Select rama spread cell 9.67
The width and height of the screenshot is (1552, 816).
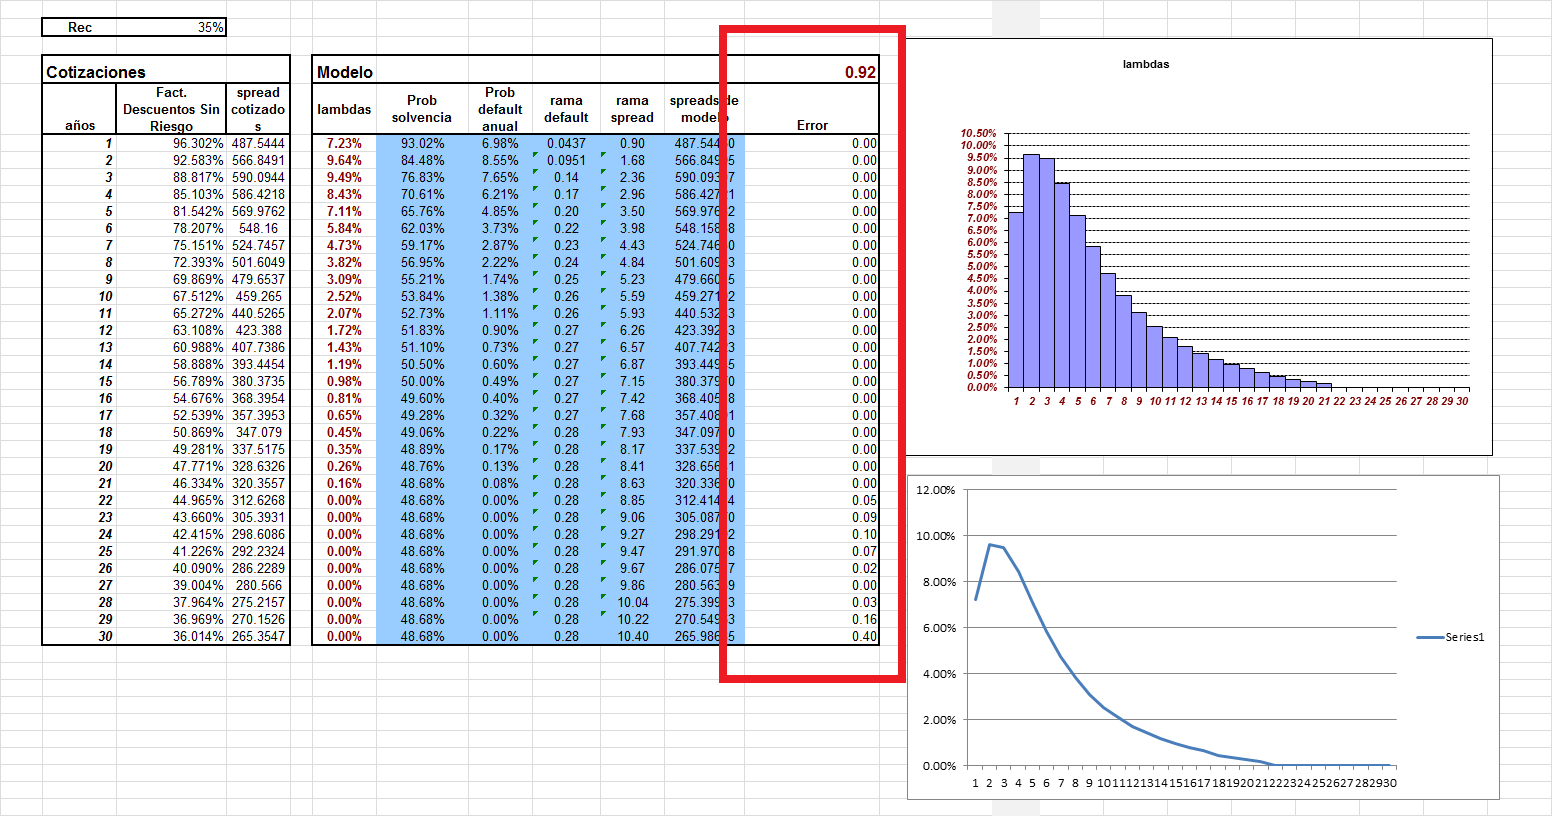pyautogui.click(x=632, y=568)
